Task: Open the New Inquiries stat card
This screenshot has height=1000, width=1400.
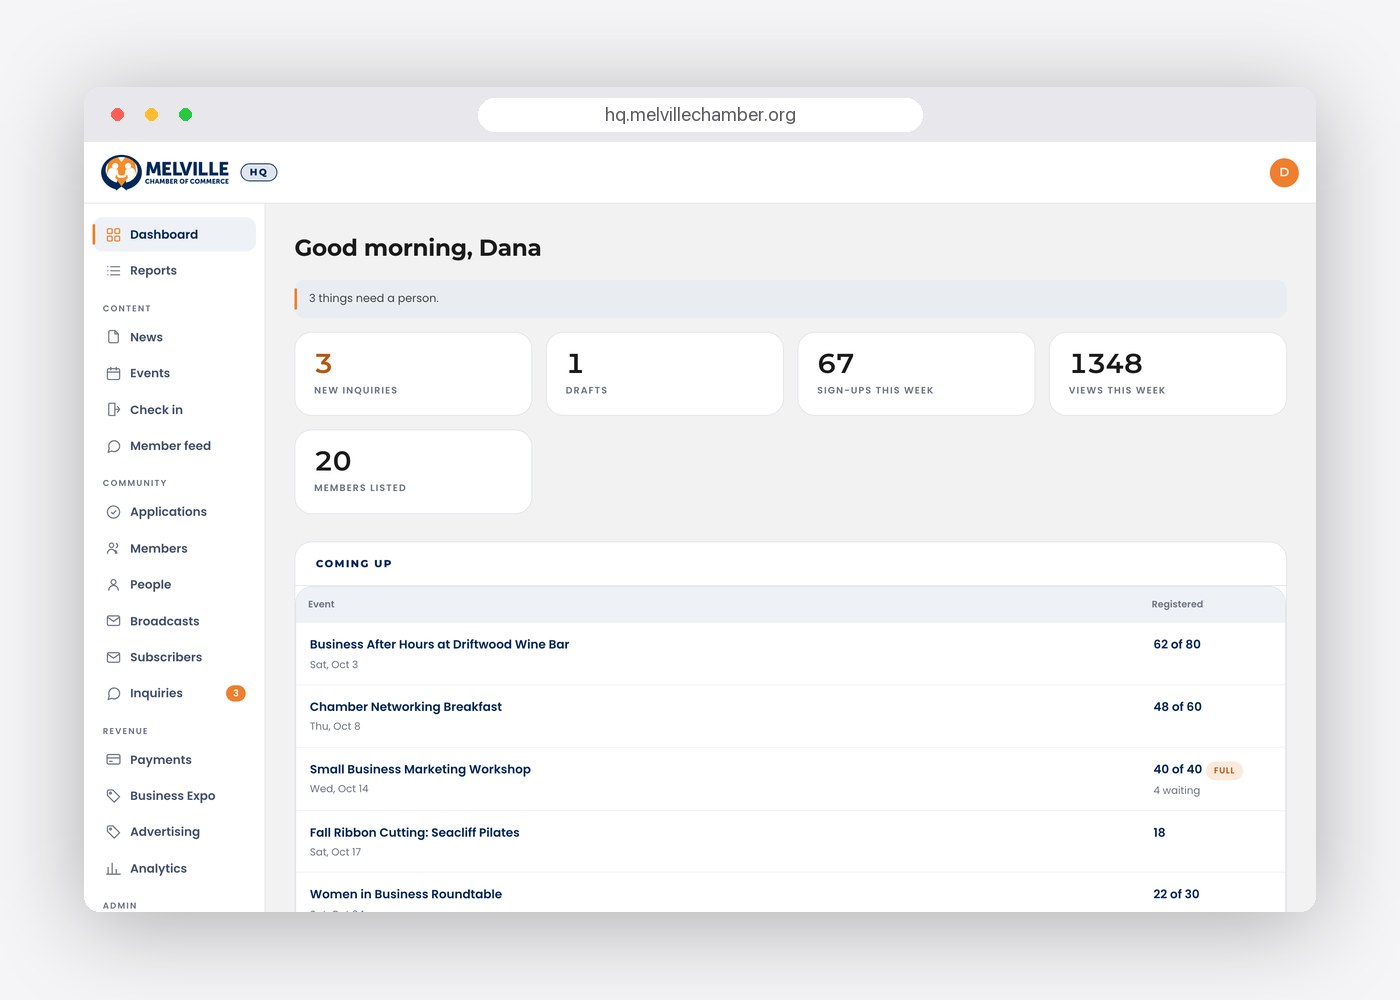Action: (413, 374)
